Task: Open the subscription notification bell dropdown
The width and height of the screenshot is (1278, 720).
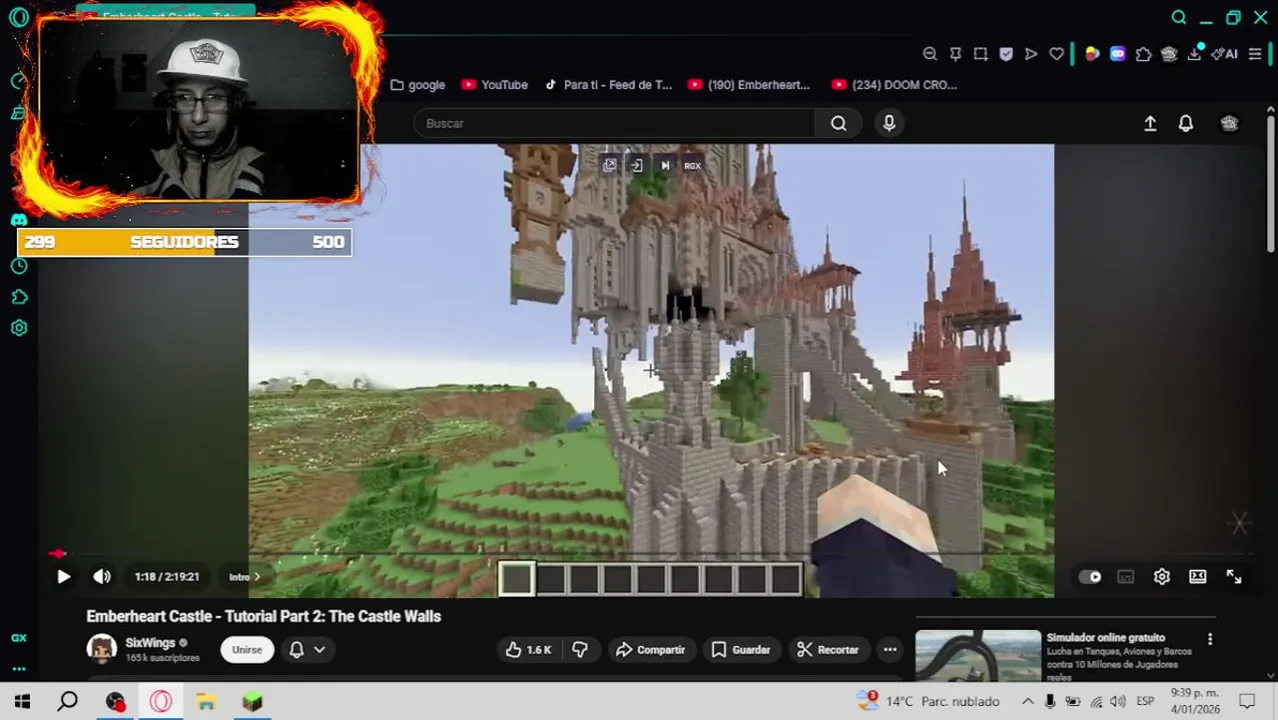Action: click(x=307, y=650)
